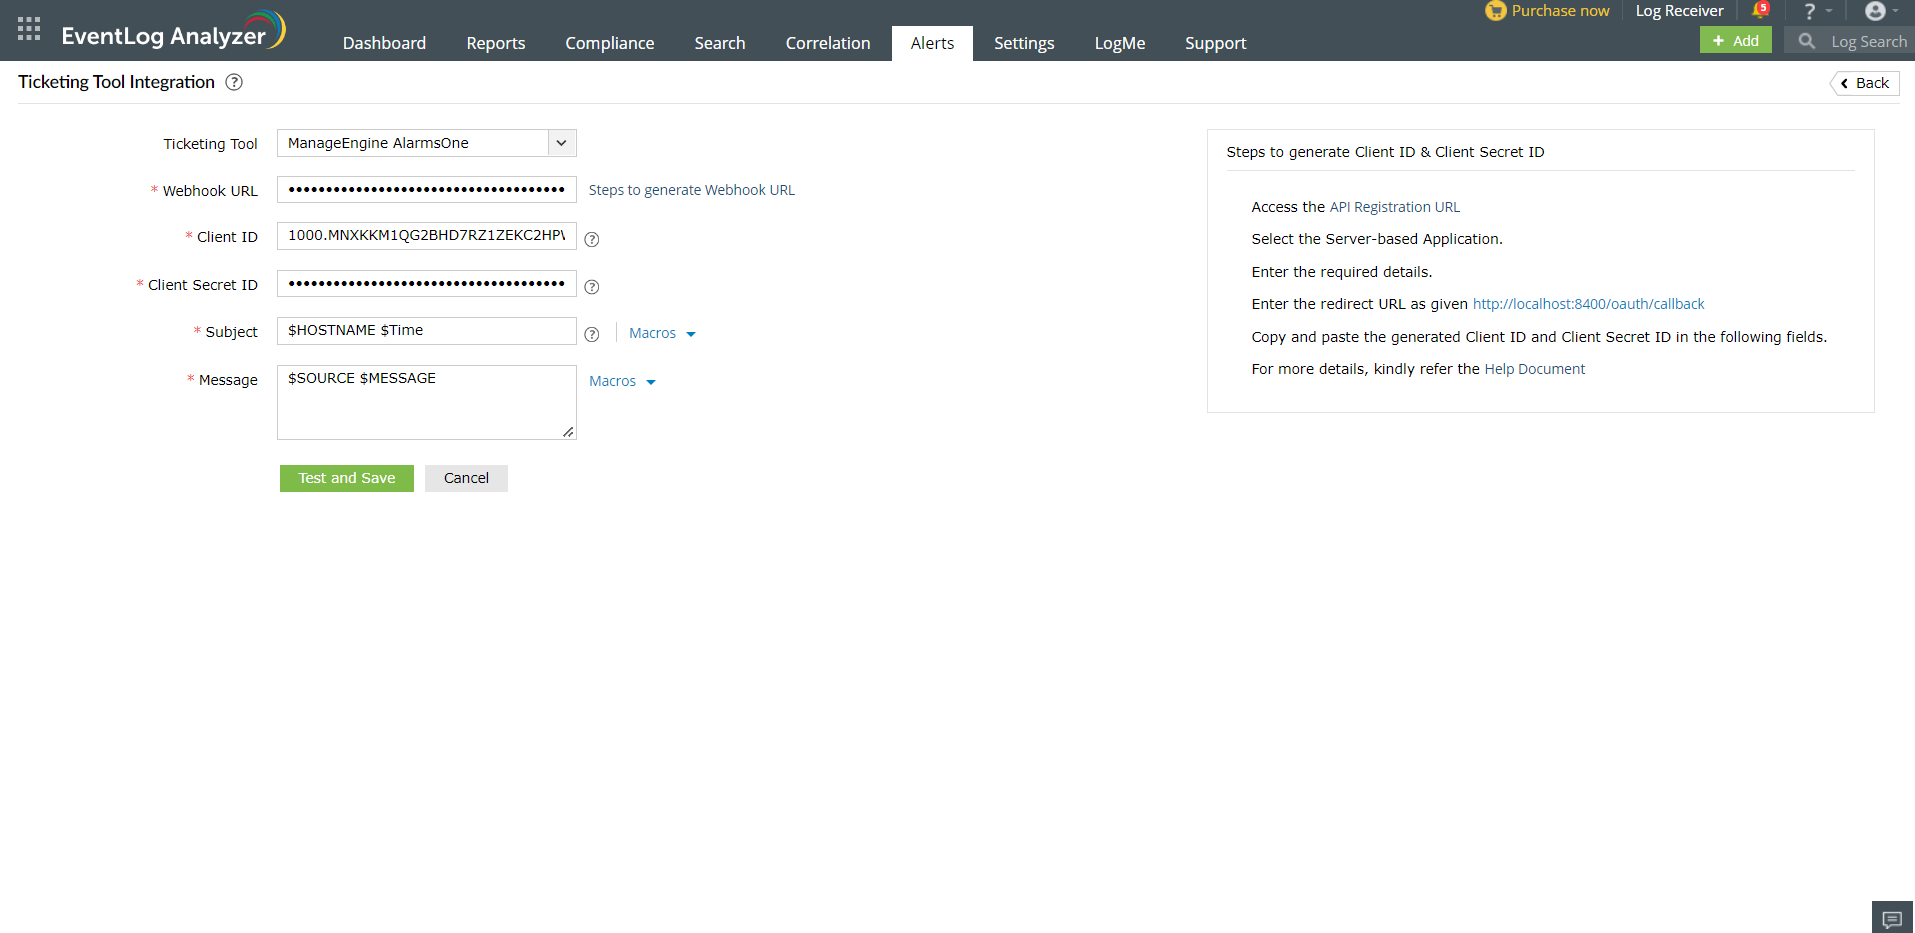The width and height of the screenshot is (1915, 933).
Task: Open the apps grid icon
Action: tap(28, 28)
